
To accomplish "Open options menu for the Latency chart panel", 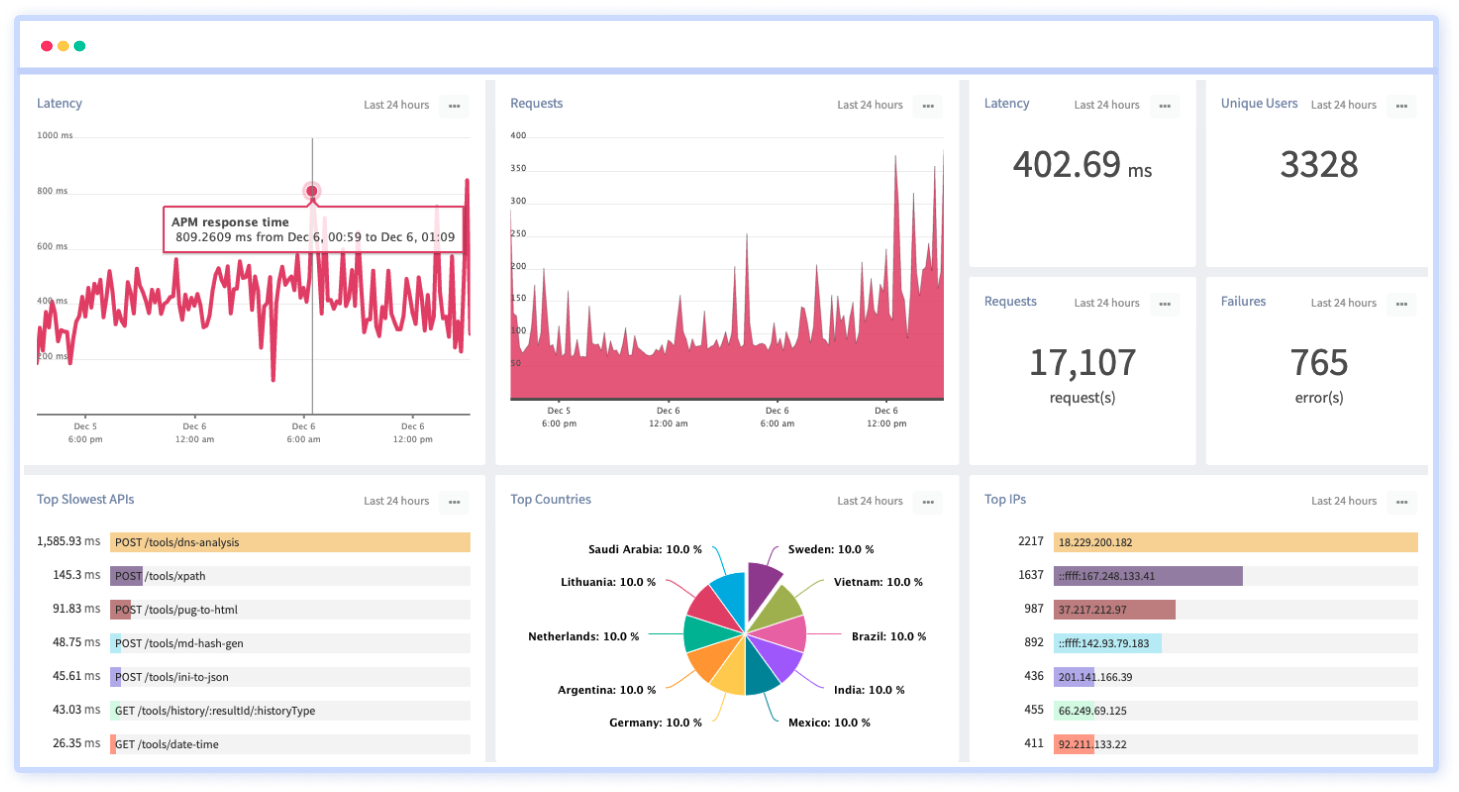I will [455, 106].
